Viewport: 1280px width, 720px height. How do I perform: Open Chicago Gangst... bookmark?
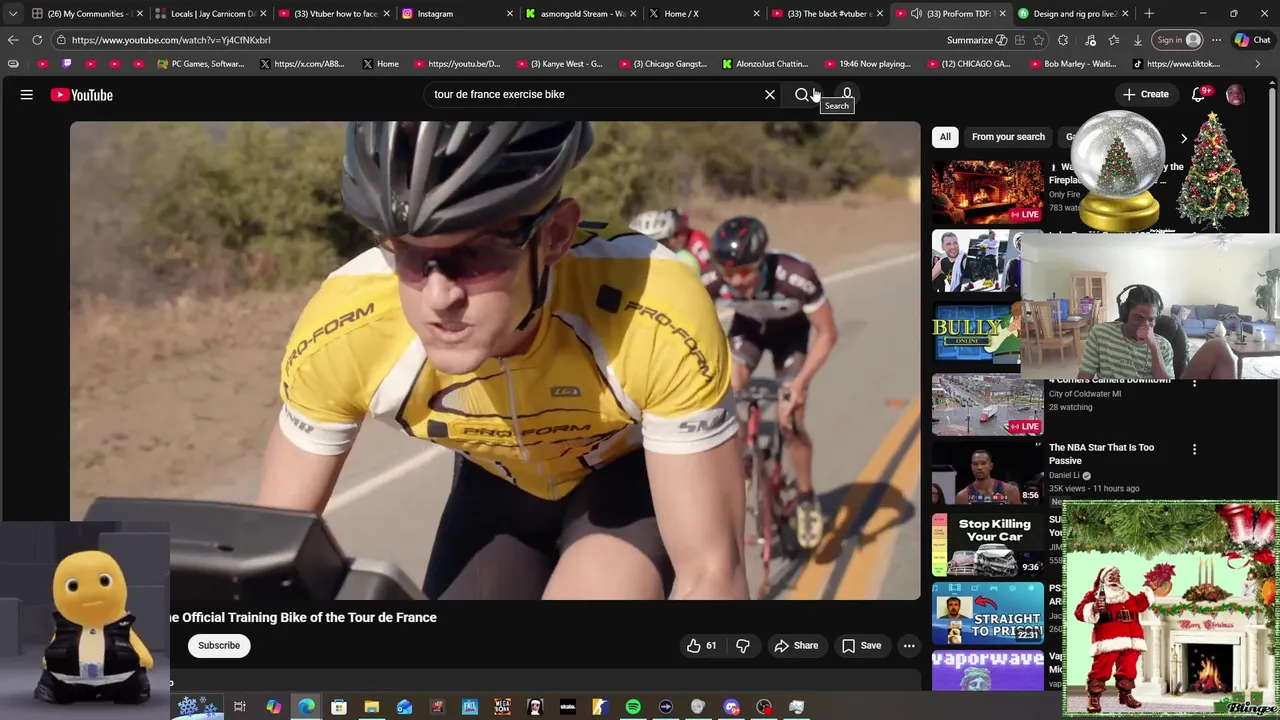click(x=662, y=64)
